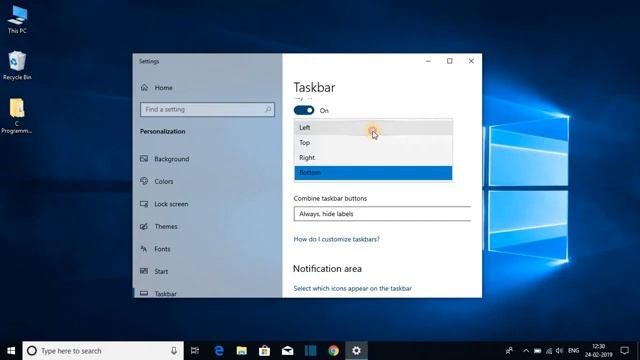
Task: Open the Action Center notifications icon
Action: point(624,351)
